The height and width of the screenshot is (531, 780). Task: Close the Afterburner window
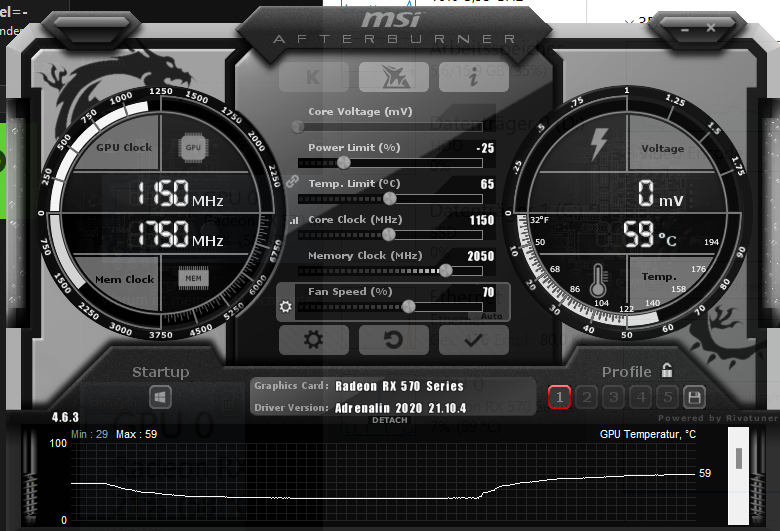pyautogui.click(x=711, y=28)
